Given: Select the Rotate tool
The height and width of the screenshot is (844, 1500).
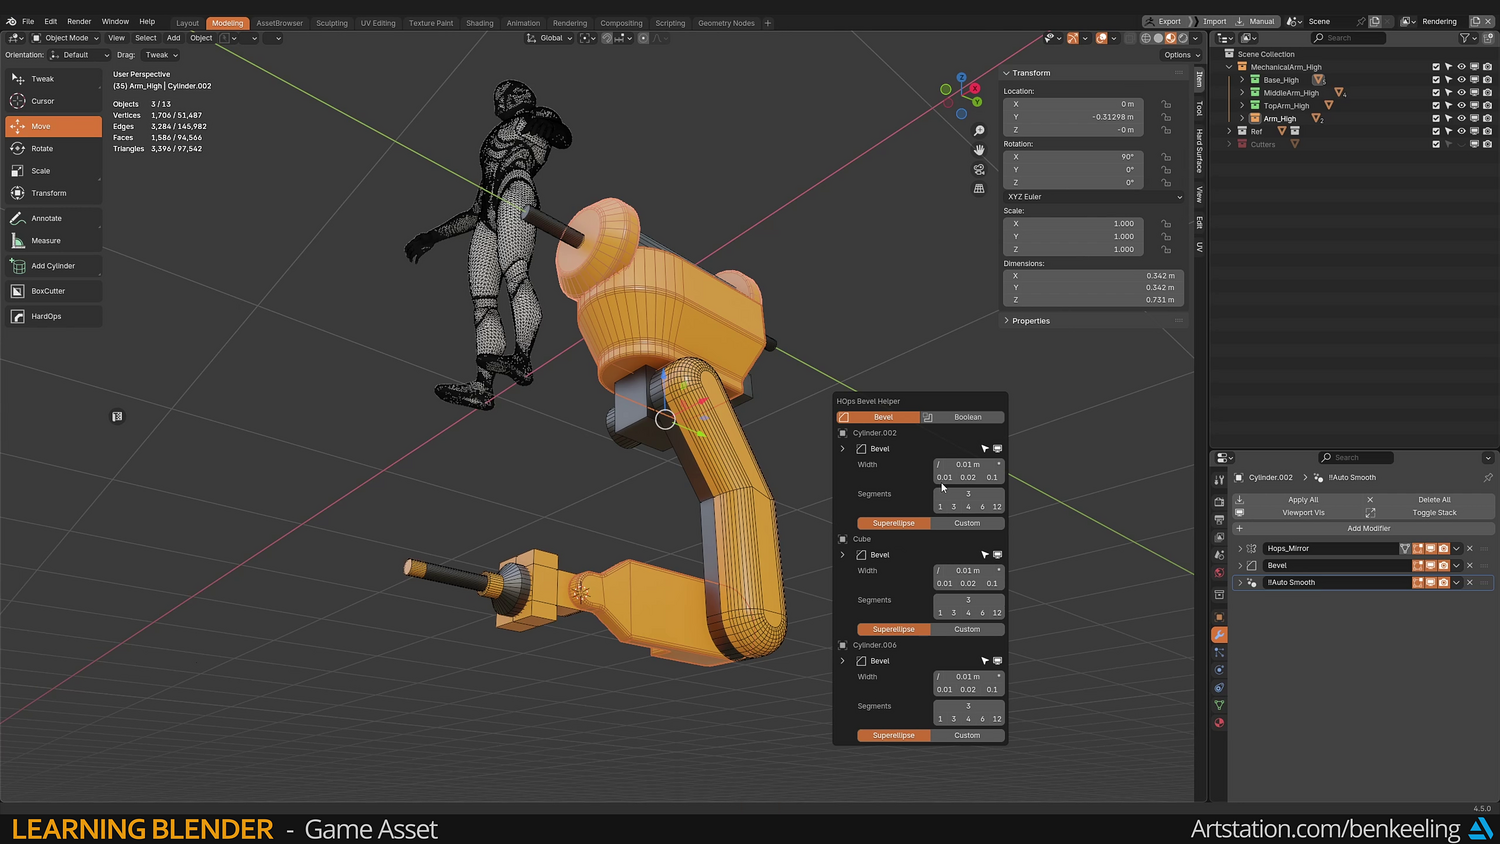Looking at the screenshot, I should tap(53, 148).
